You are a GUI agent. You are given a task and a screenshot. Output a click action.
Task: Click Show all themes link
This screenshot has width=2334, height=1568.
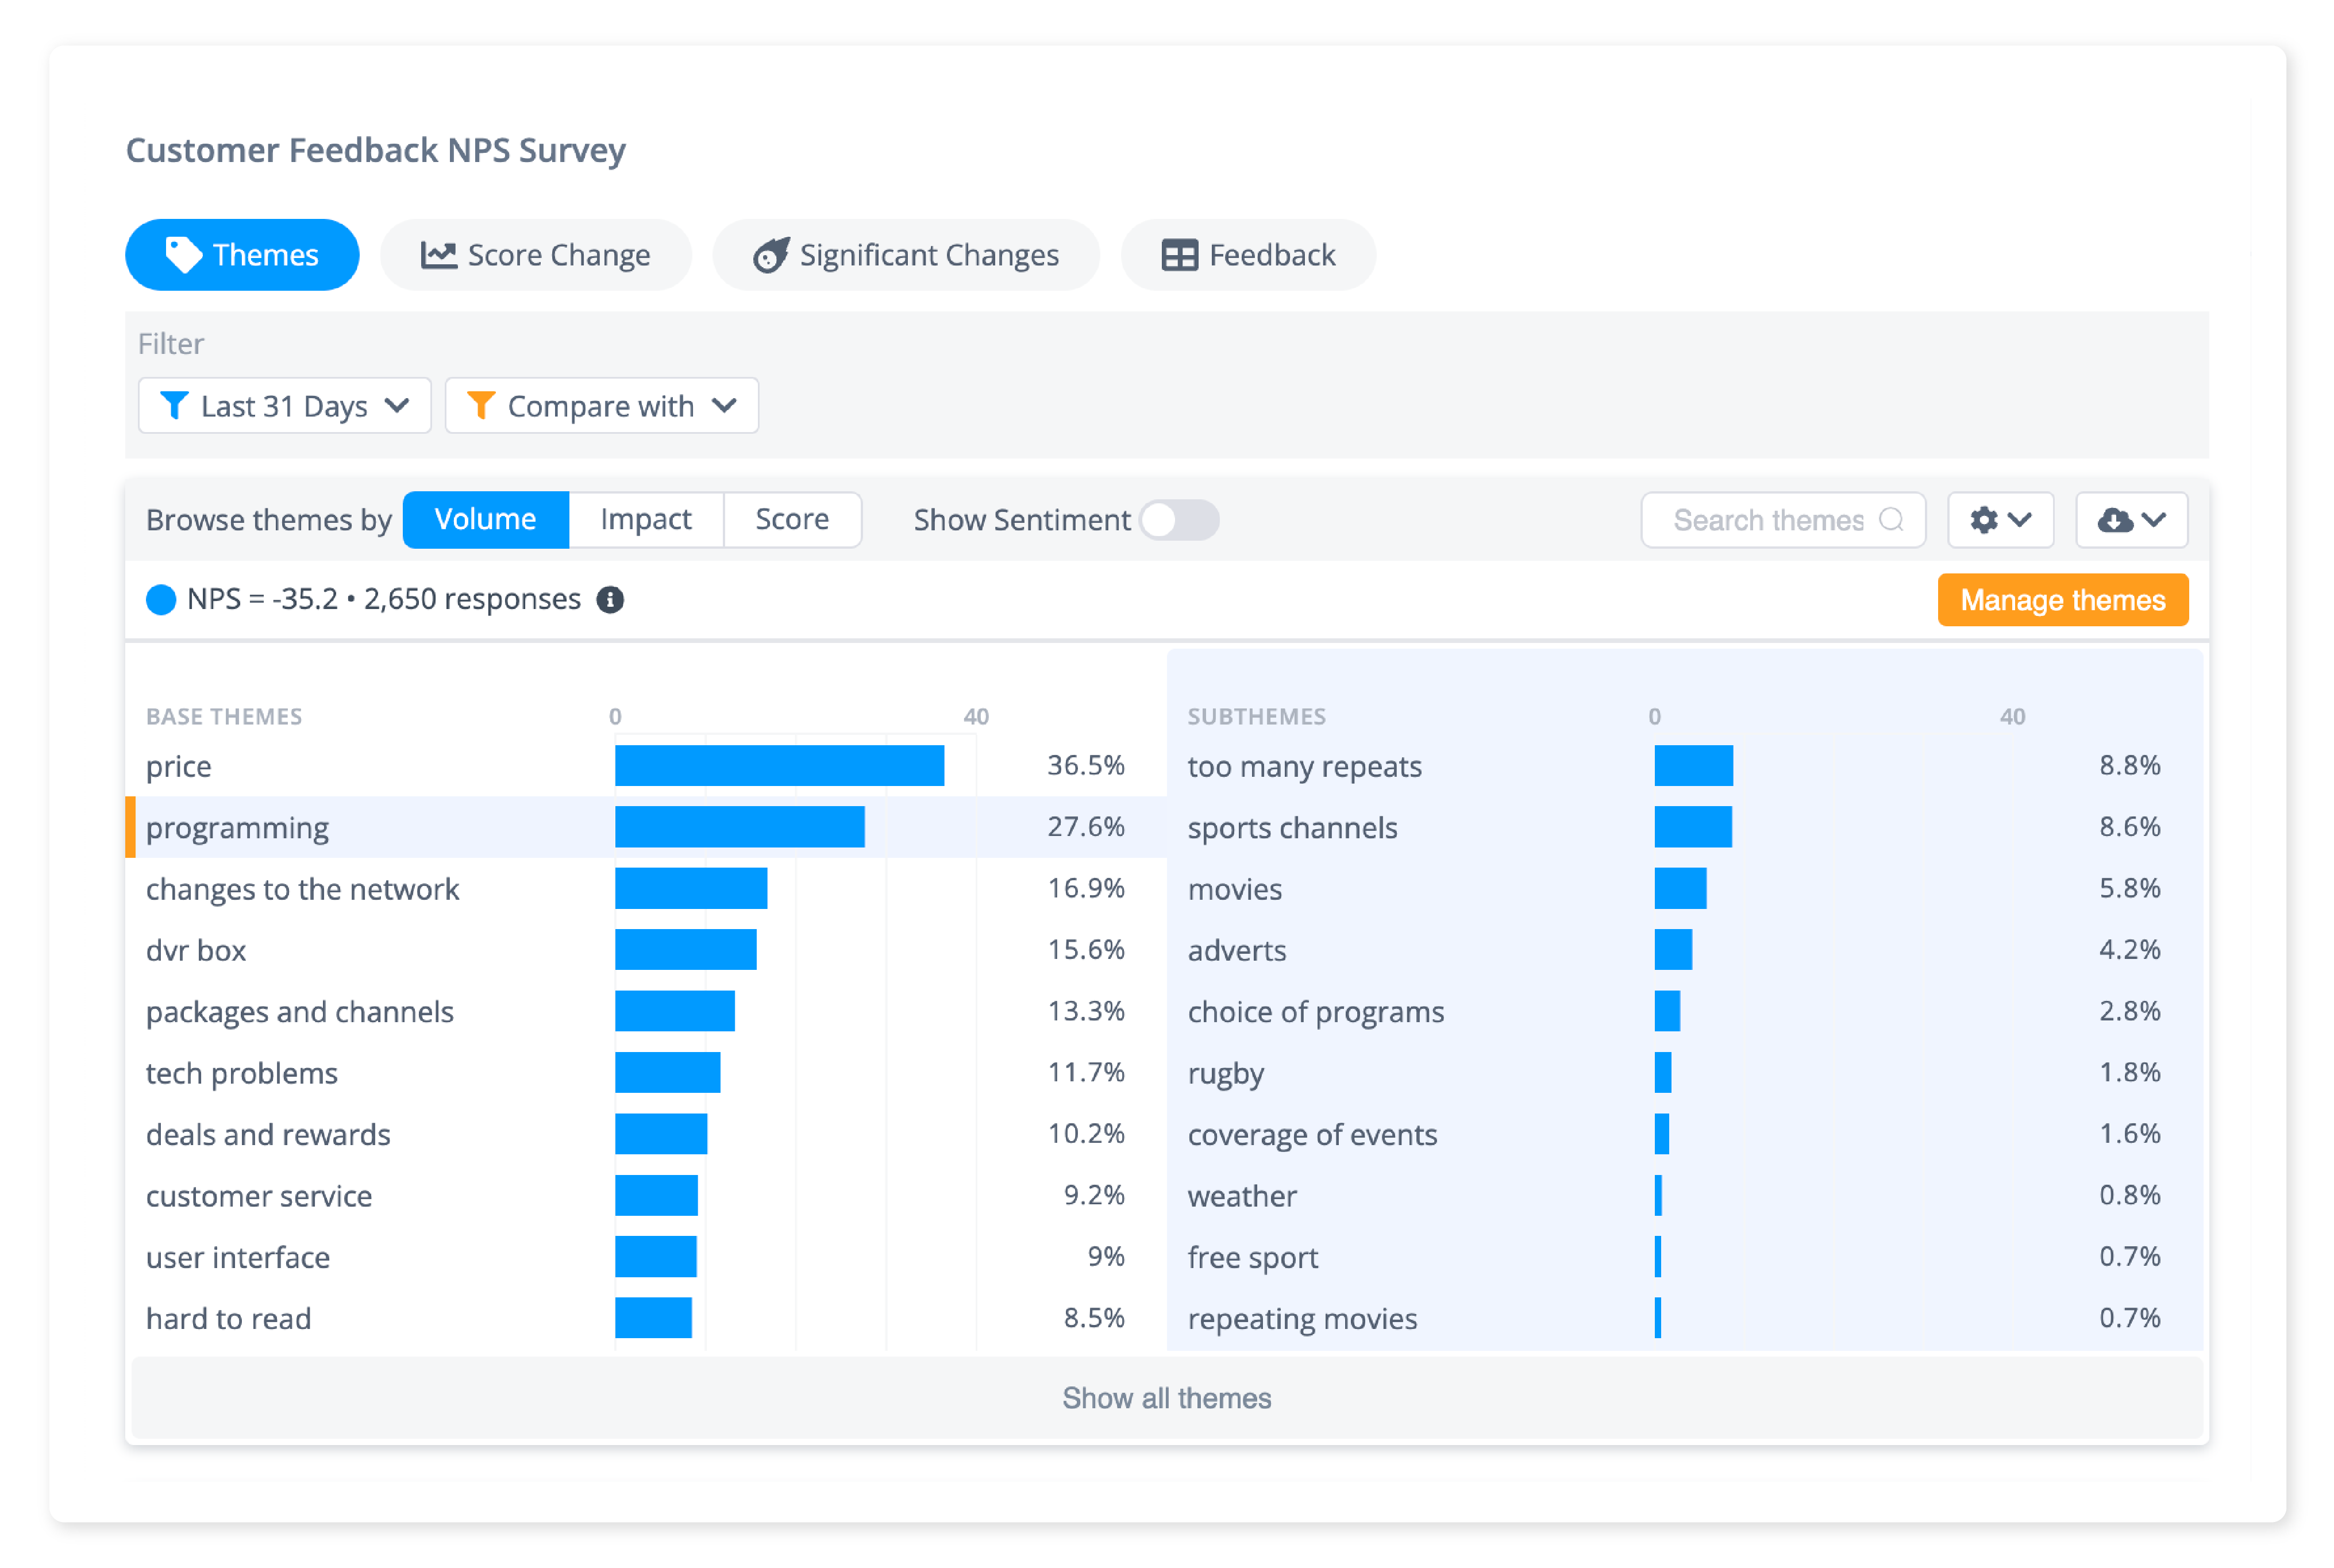tap(1166, 1397)
